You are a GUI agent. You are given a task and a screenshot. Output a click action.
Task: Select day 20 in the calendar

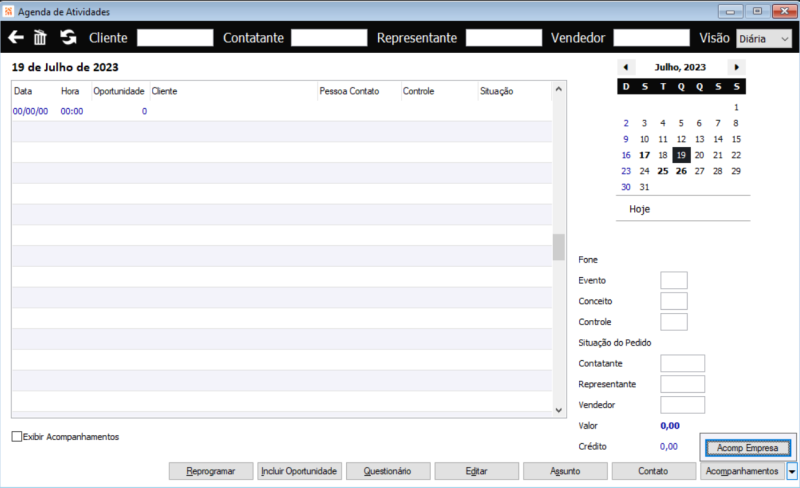[x=699, y=155]
